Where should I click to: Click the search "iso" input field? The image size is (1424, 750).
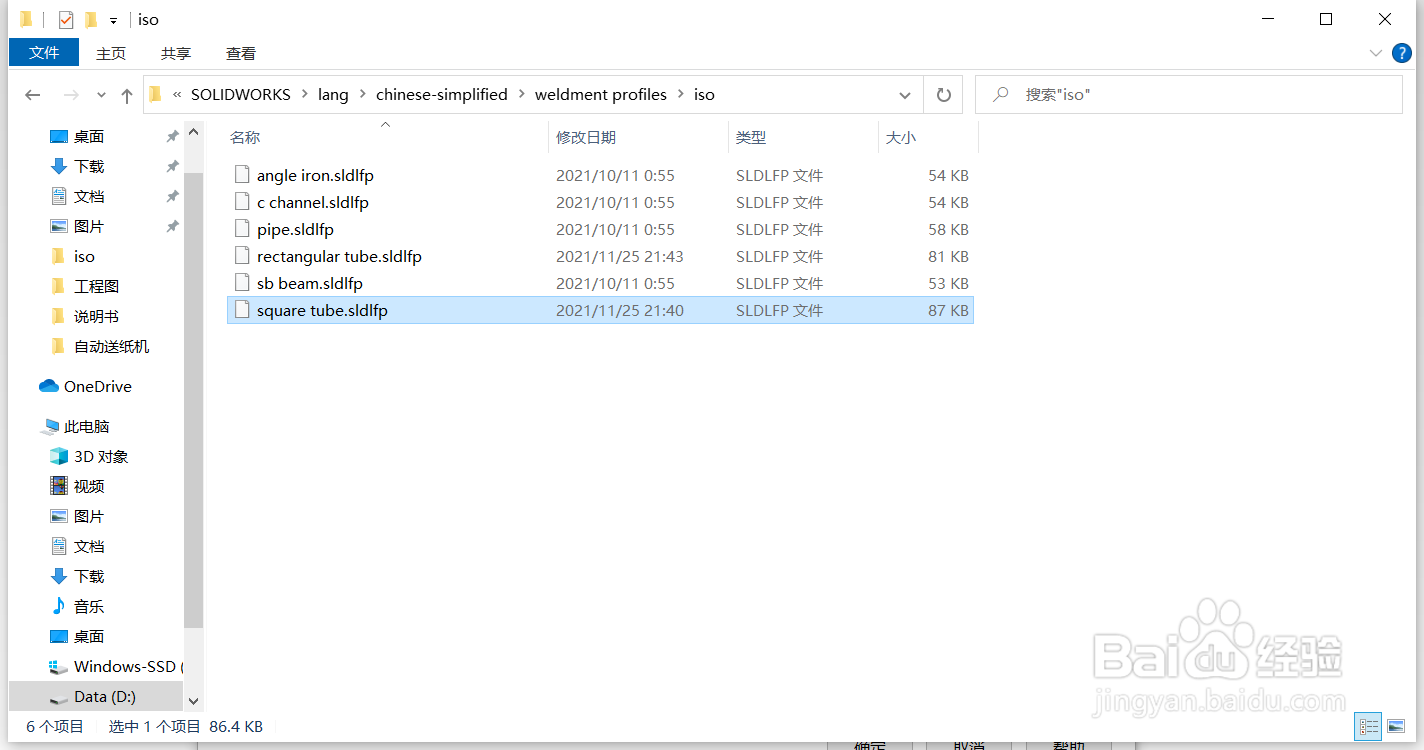[x=1189, y=95]
